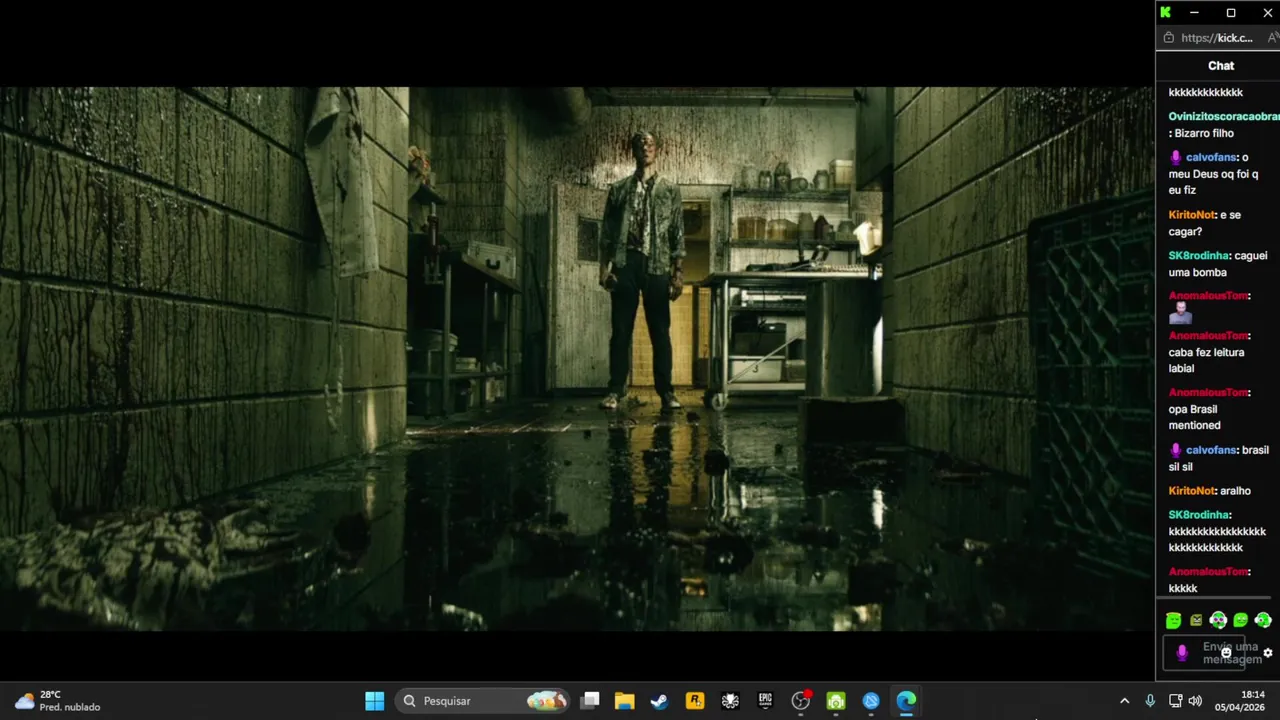Open the Read aloud icon in the address bar

click(1272, 38)
